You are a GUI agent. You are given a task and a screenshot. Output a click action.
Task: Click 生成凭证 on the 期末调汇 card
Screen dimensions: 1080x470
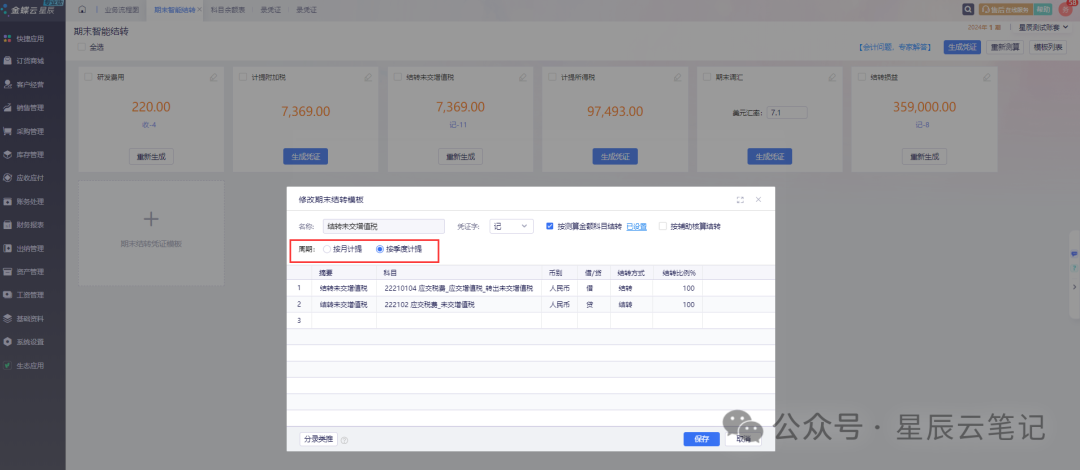click(769, 156)
